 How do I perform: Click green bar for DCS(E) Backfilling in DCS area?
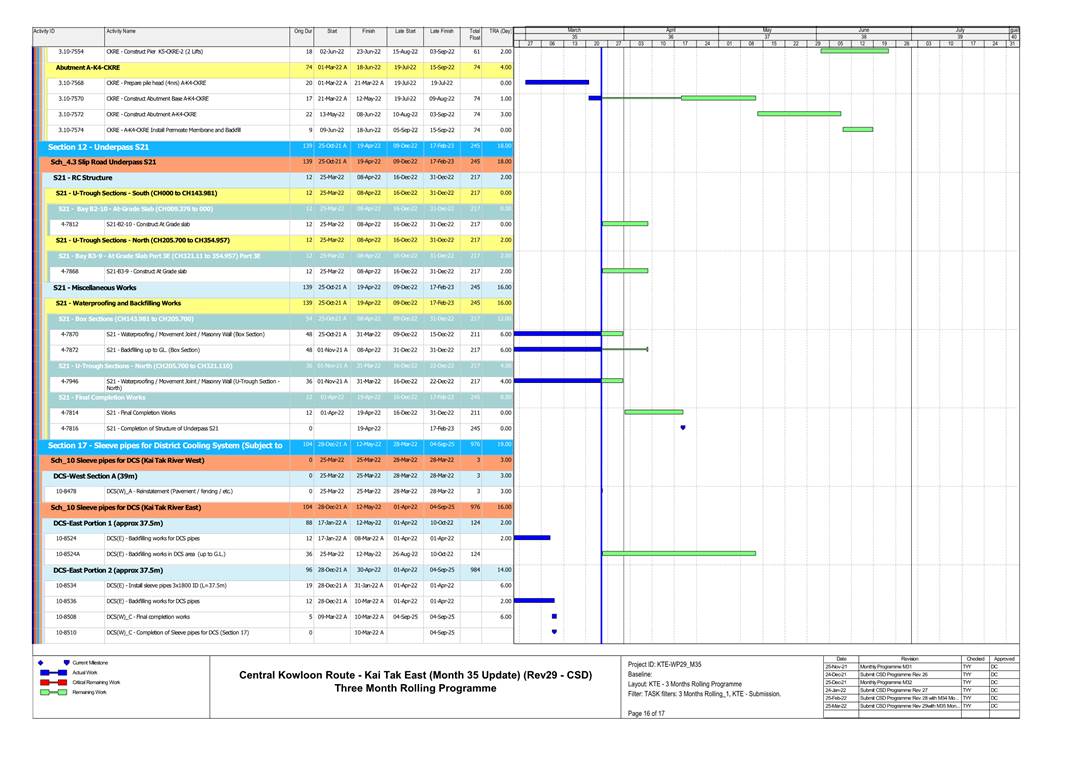point(678,553)
